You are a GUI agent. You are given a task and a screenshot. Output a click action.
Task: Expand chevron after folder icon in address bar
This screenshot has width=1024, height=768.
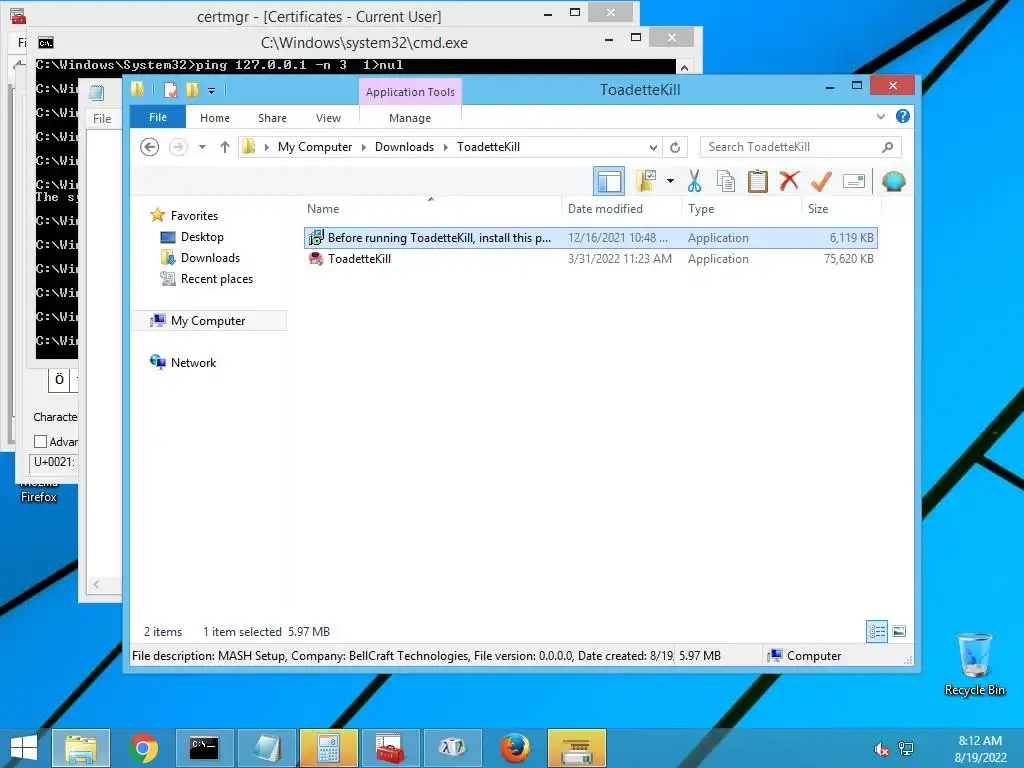click(x=266, y=147)
